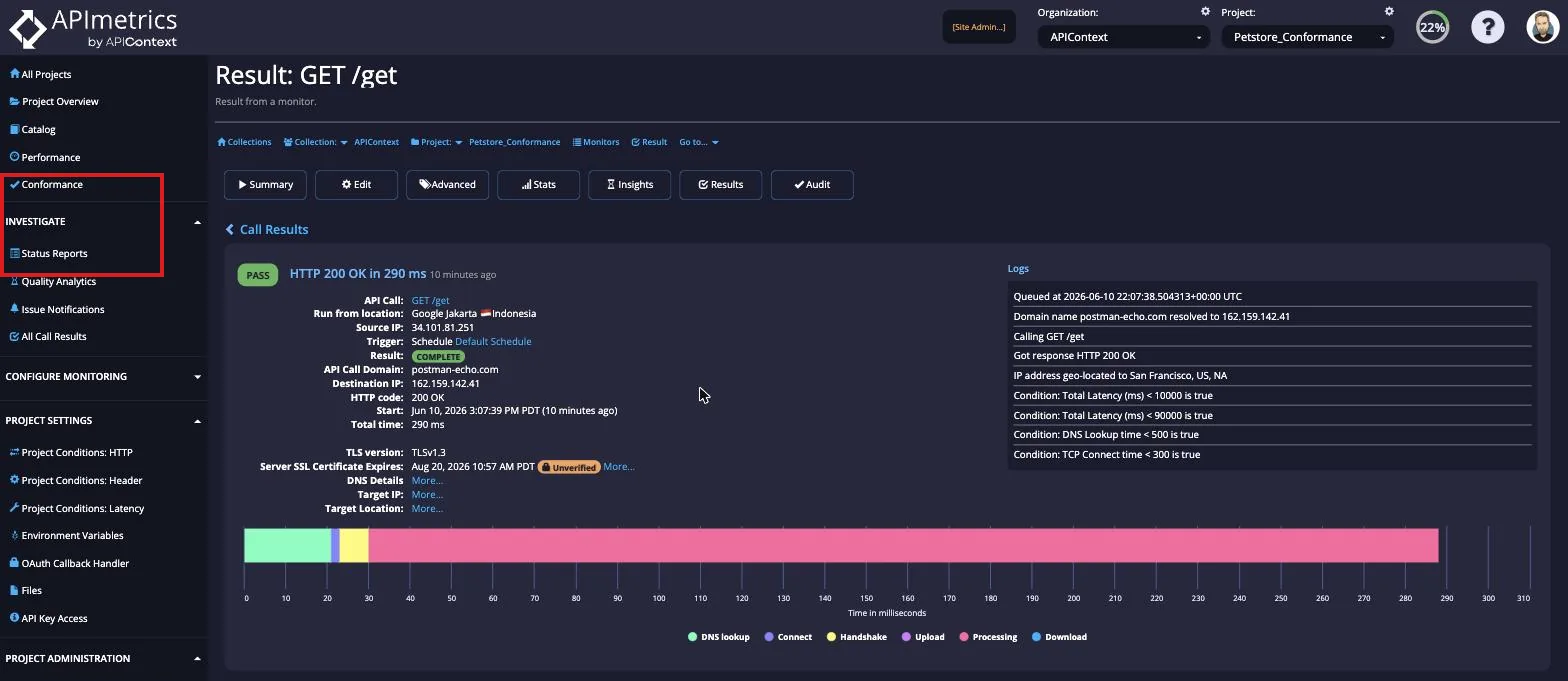1568x681 pixels.
Task: Open Environment Variables
Action: tap(66, 535)
